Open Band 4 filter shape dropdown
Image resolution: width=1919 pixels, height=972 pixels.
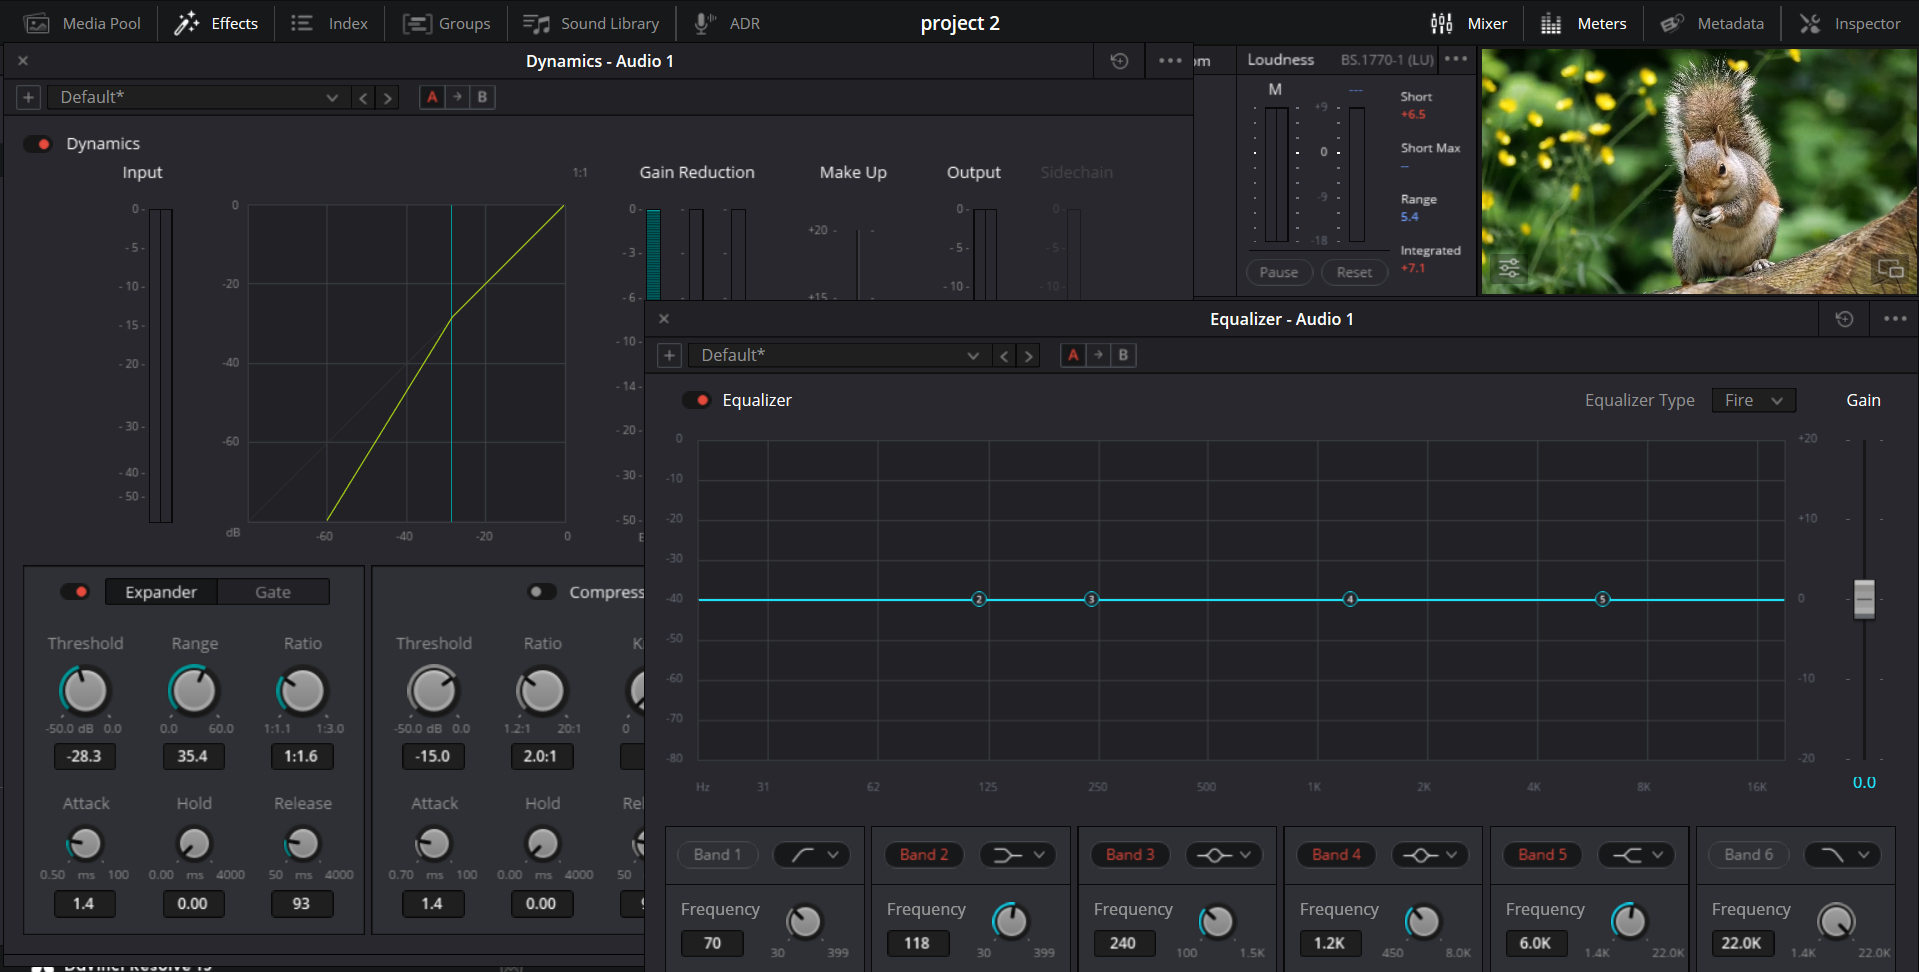click(1430, 855)
